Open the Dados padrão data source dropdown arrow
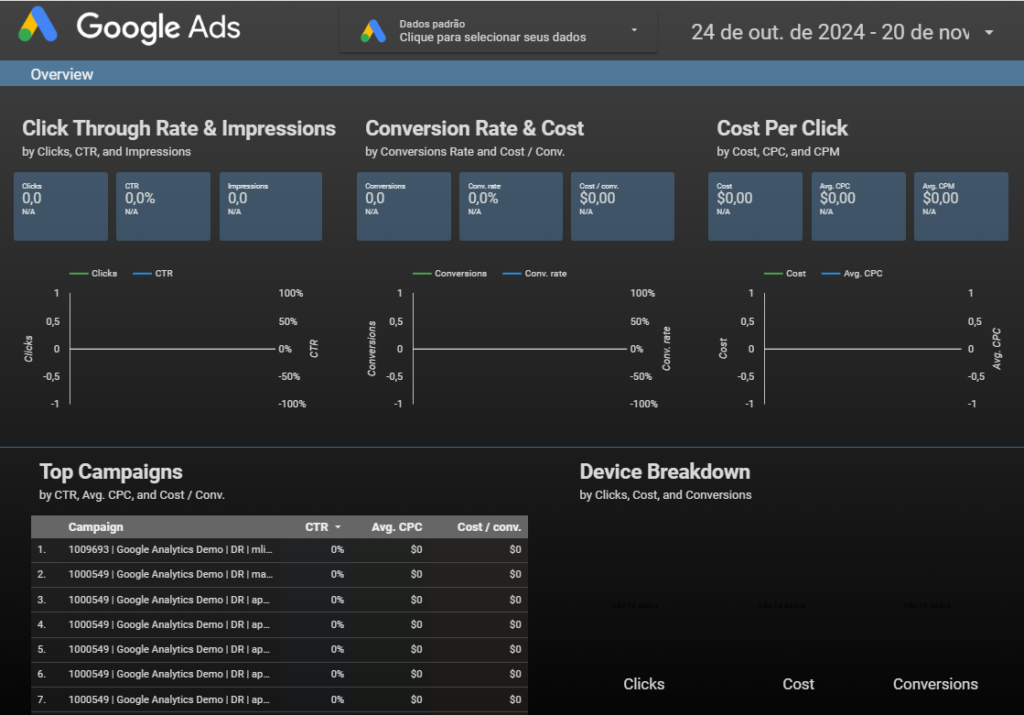The width and height of the screenshot is (1024, 715). [x=633, y=30]
